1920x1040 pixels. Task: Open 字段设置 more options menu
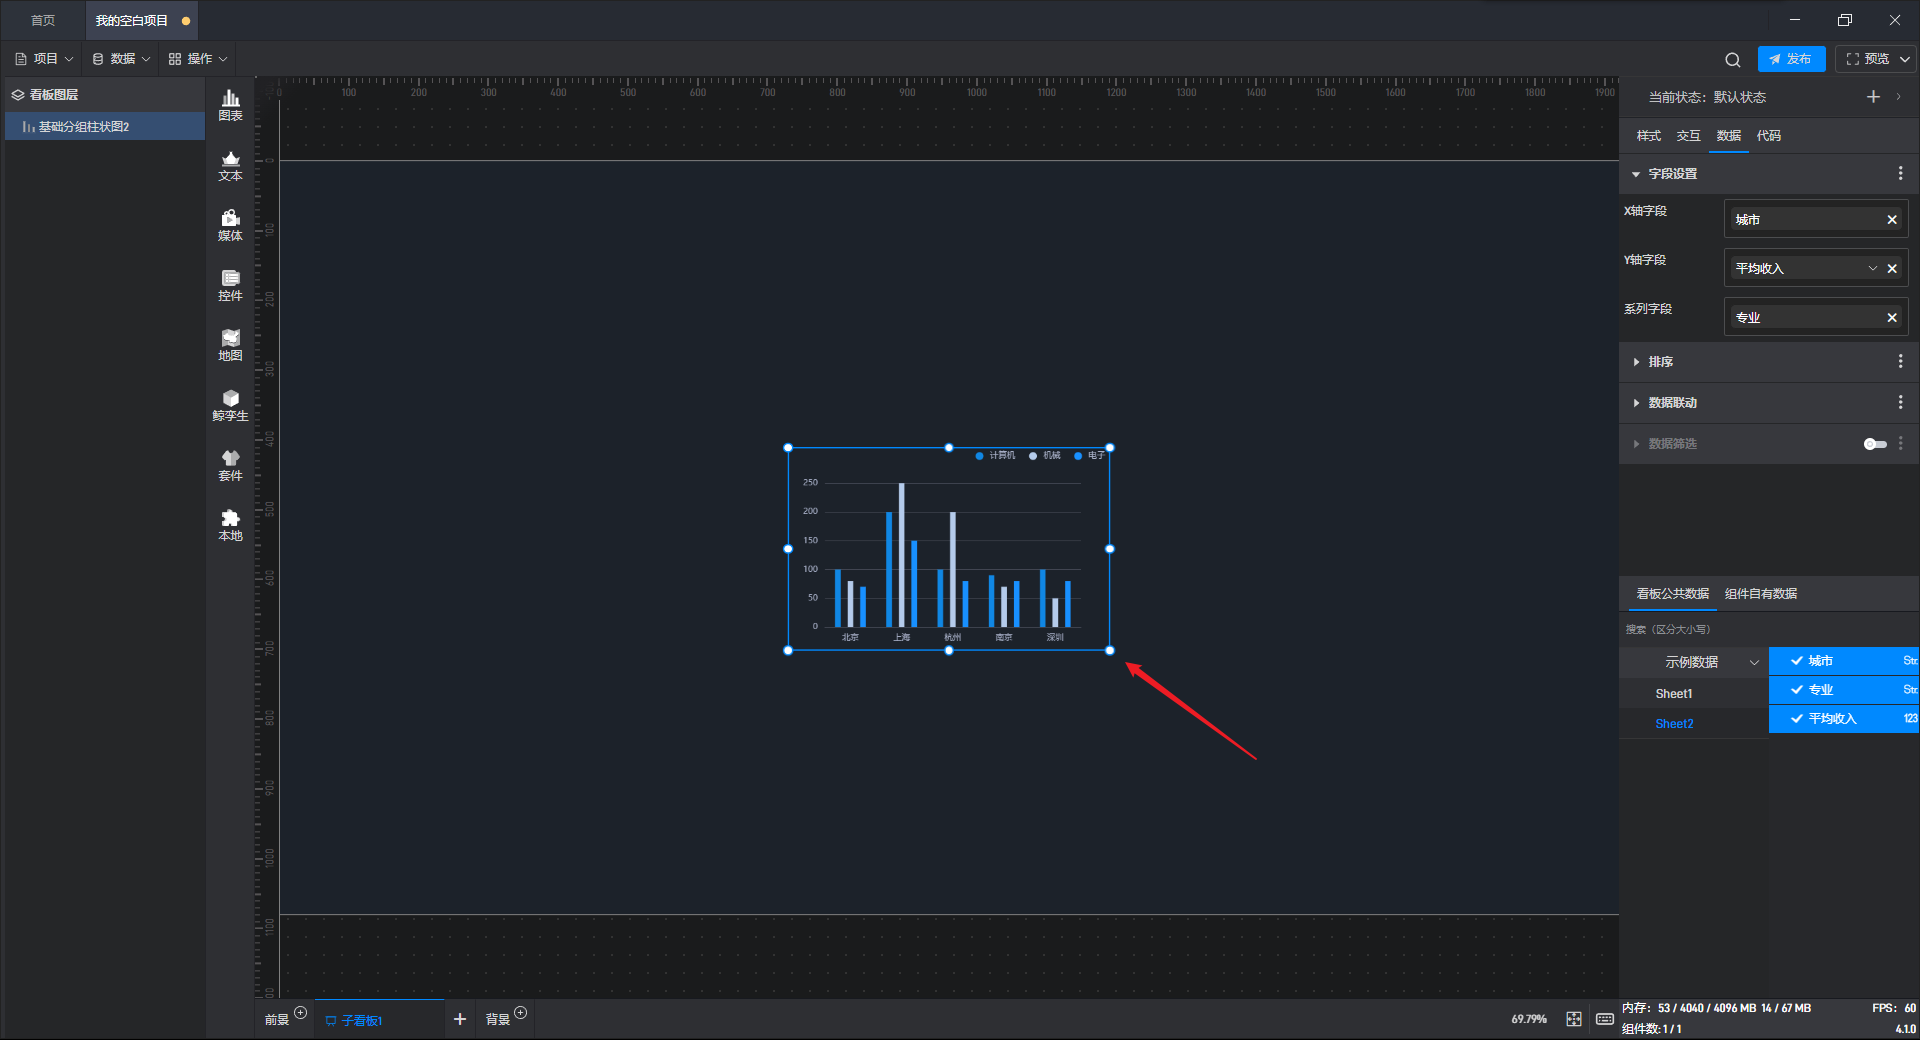[1900, 174]
